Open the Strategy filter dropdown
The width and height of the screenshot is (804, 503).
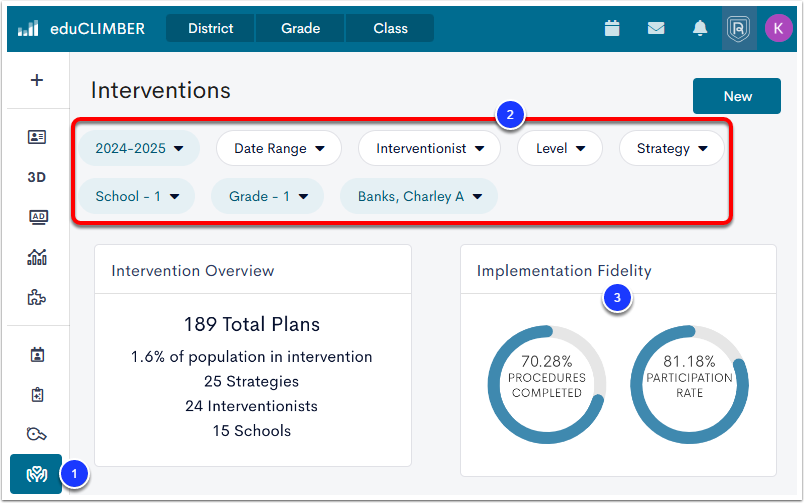672,148
